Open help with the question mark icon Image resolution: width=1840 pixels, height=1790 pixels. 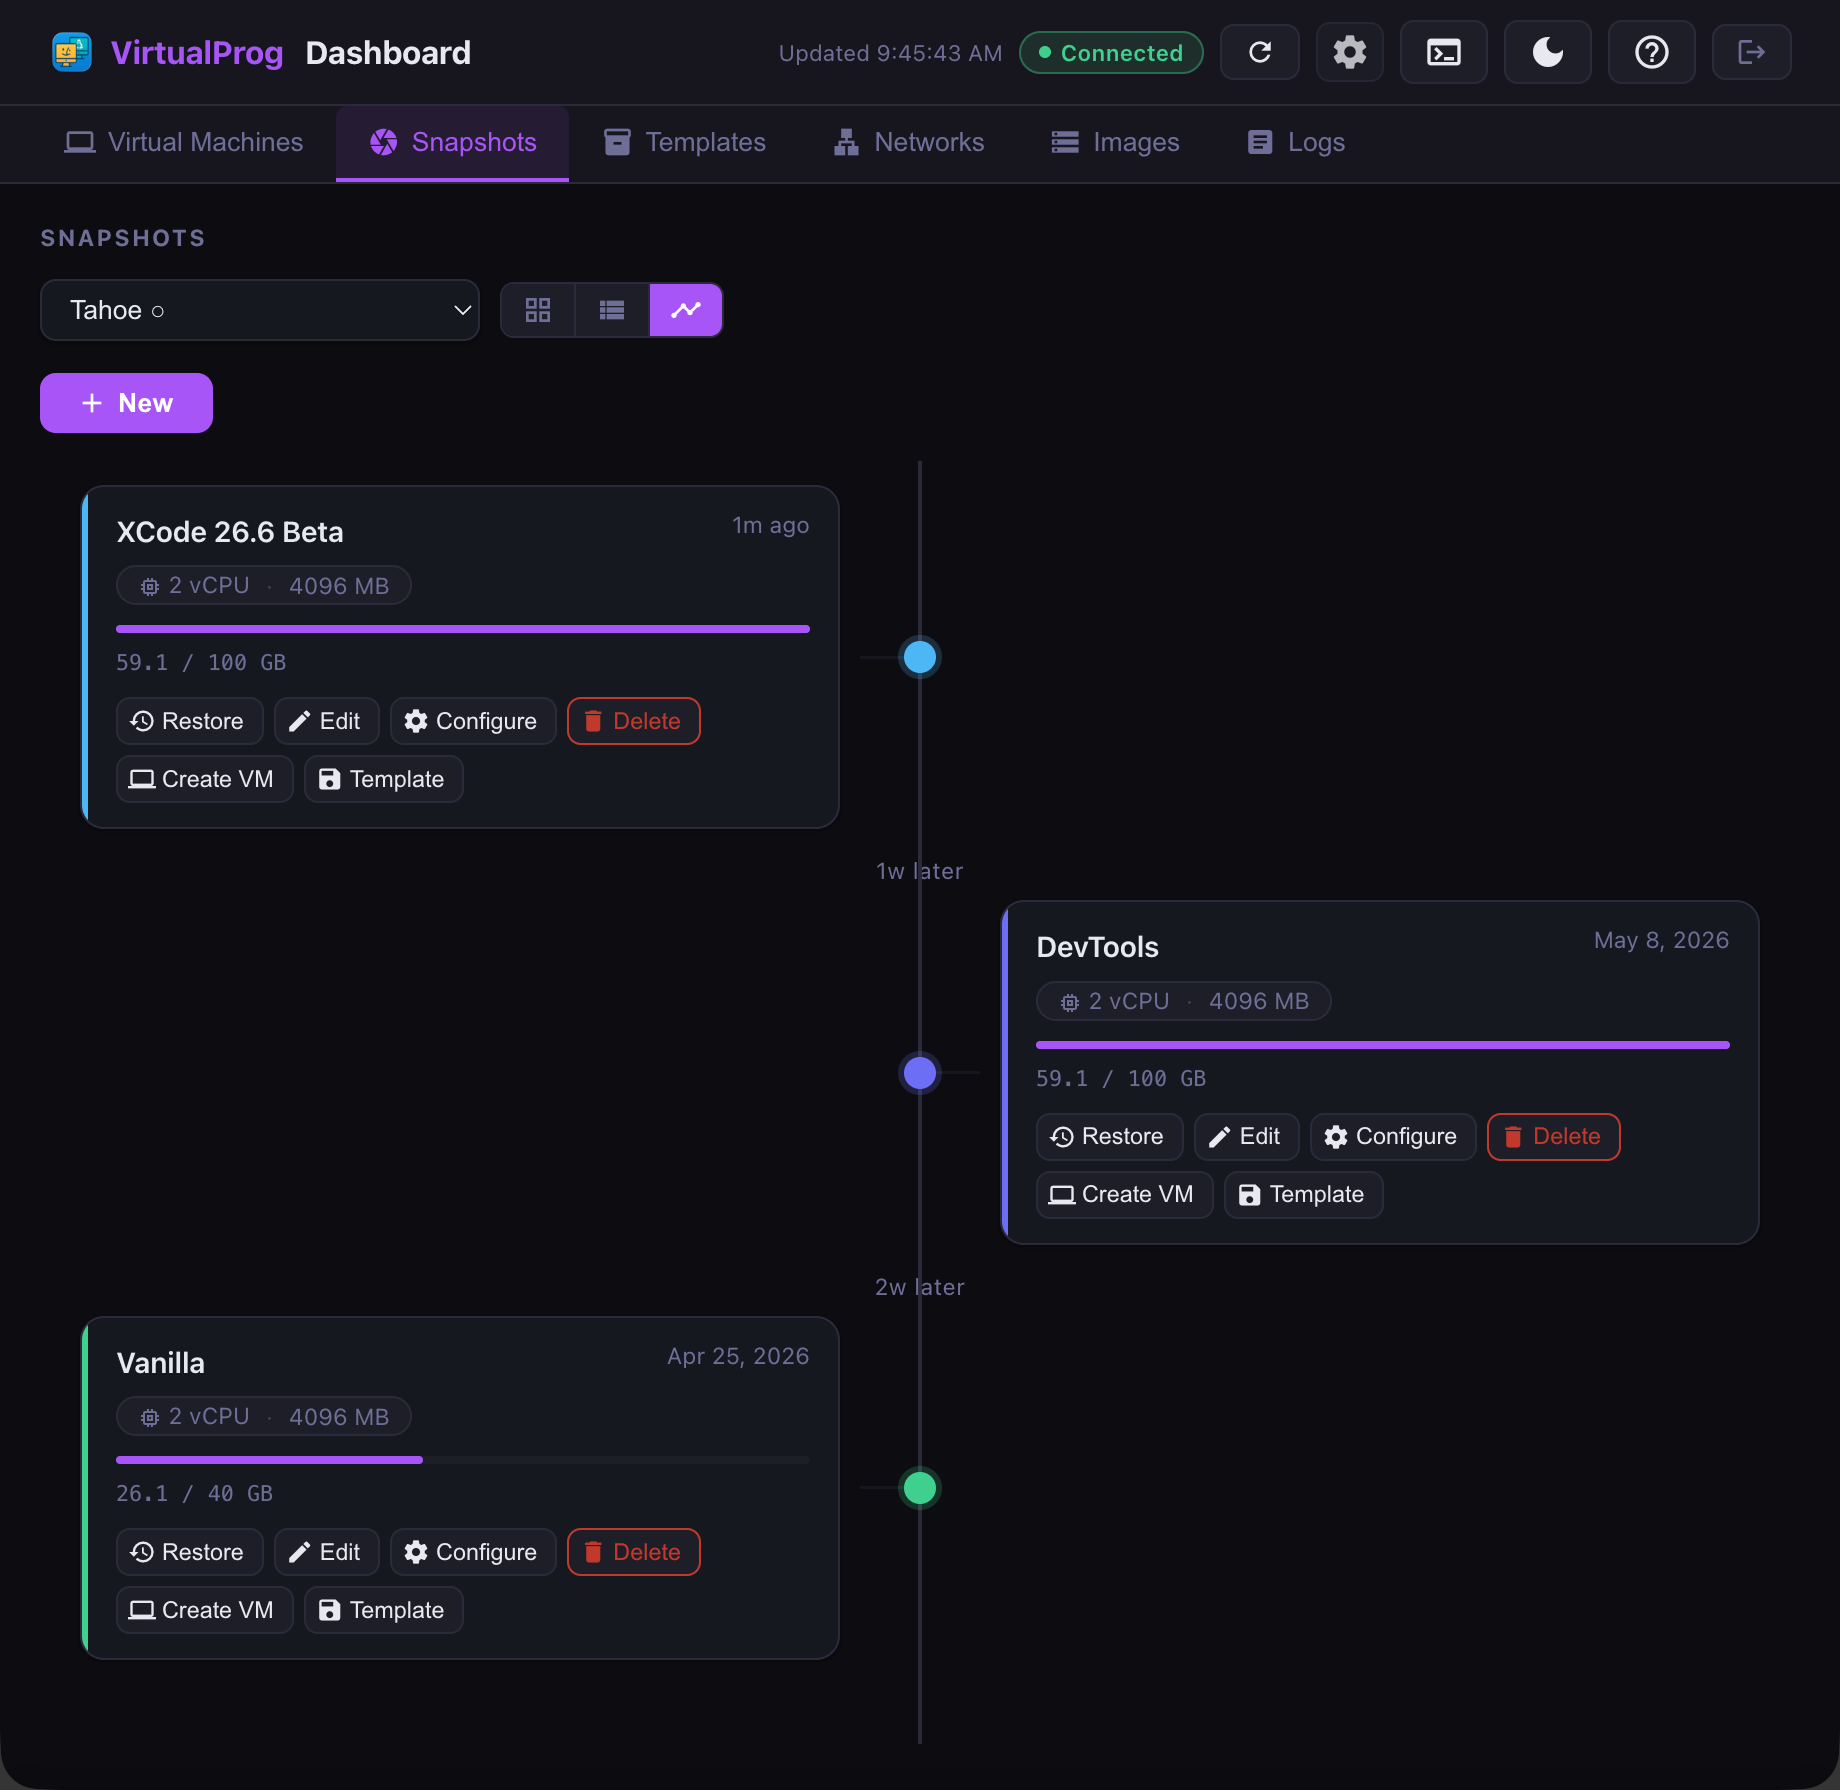point(1652,52)
